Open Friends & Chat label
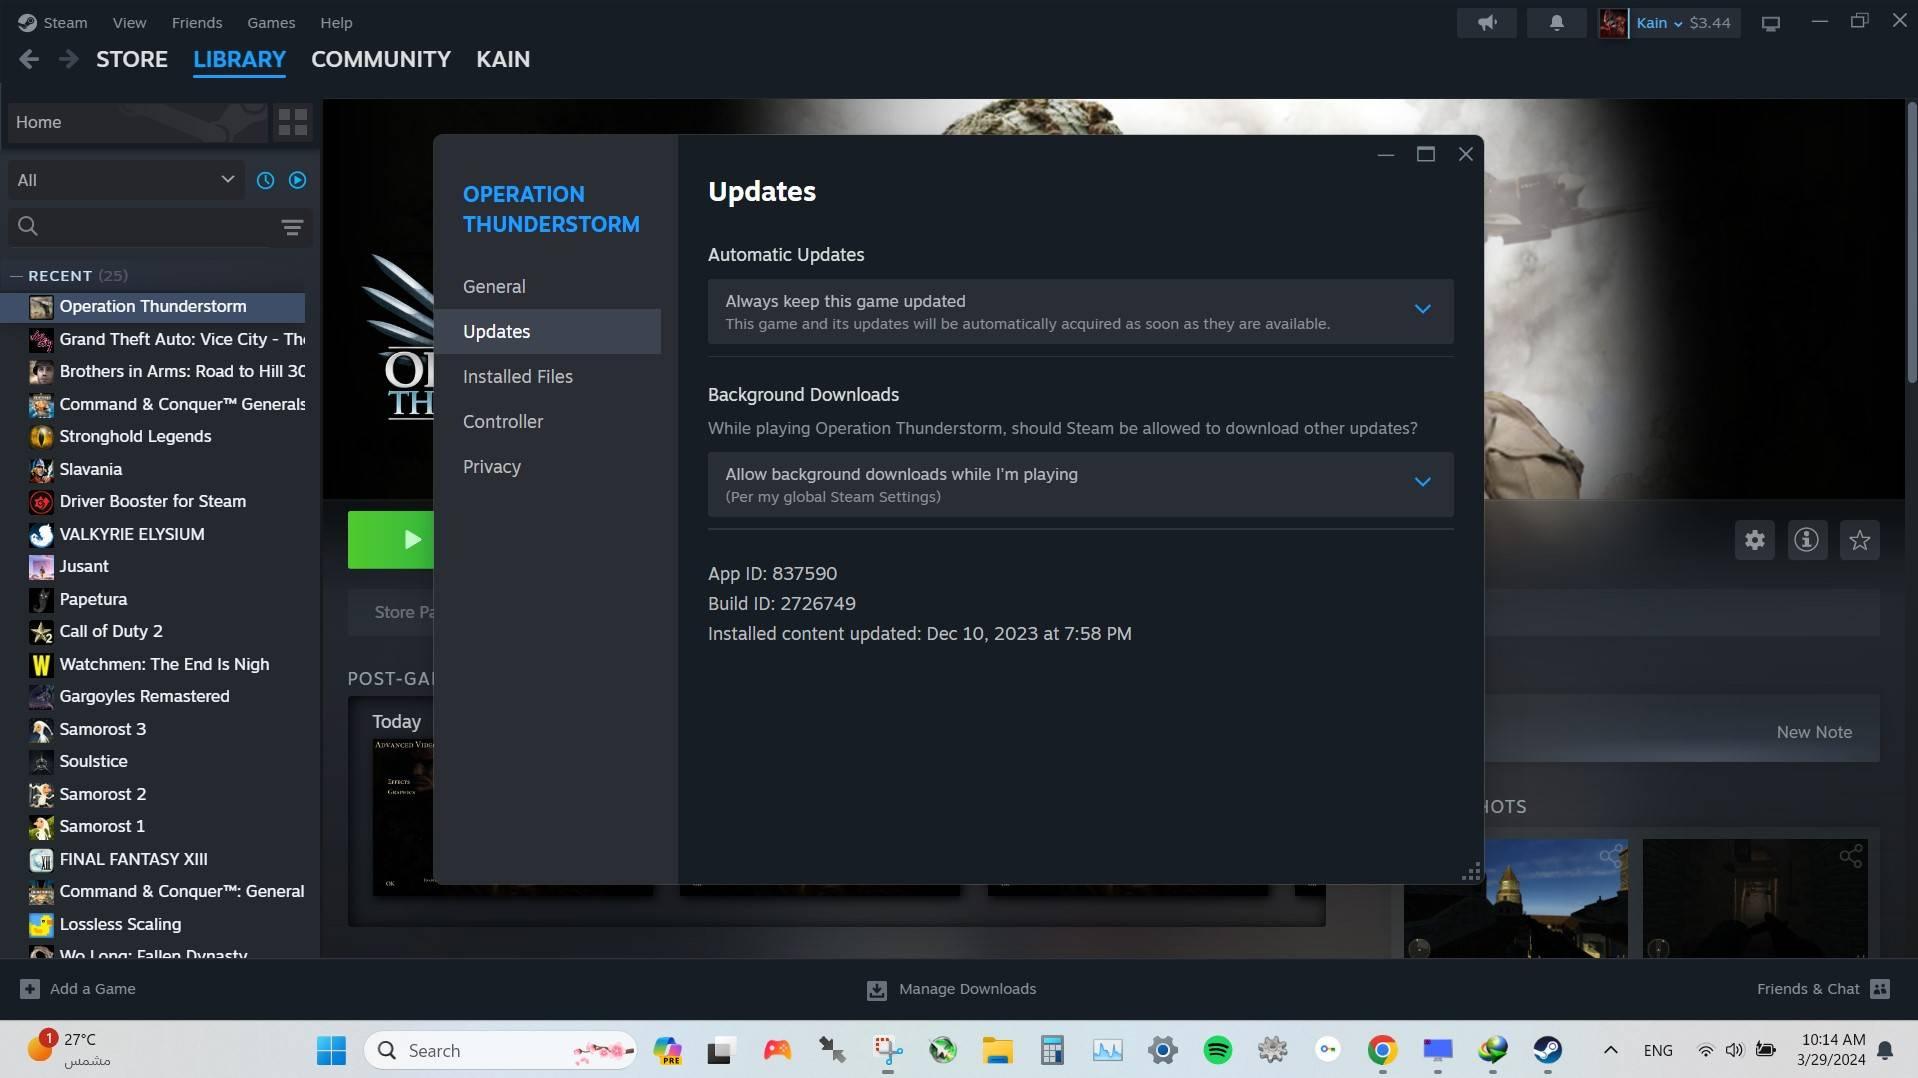This screenshot has height=1078, width=1918. point(1808,989)
